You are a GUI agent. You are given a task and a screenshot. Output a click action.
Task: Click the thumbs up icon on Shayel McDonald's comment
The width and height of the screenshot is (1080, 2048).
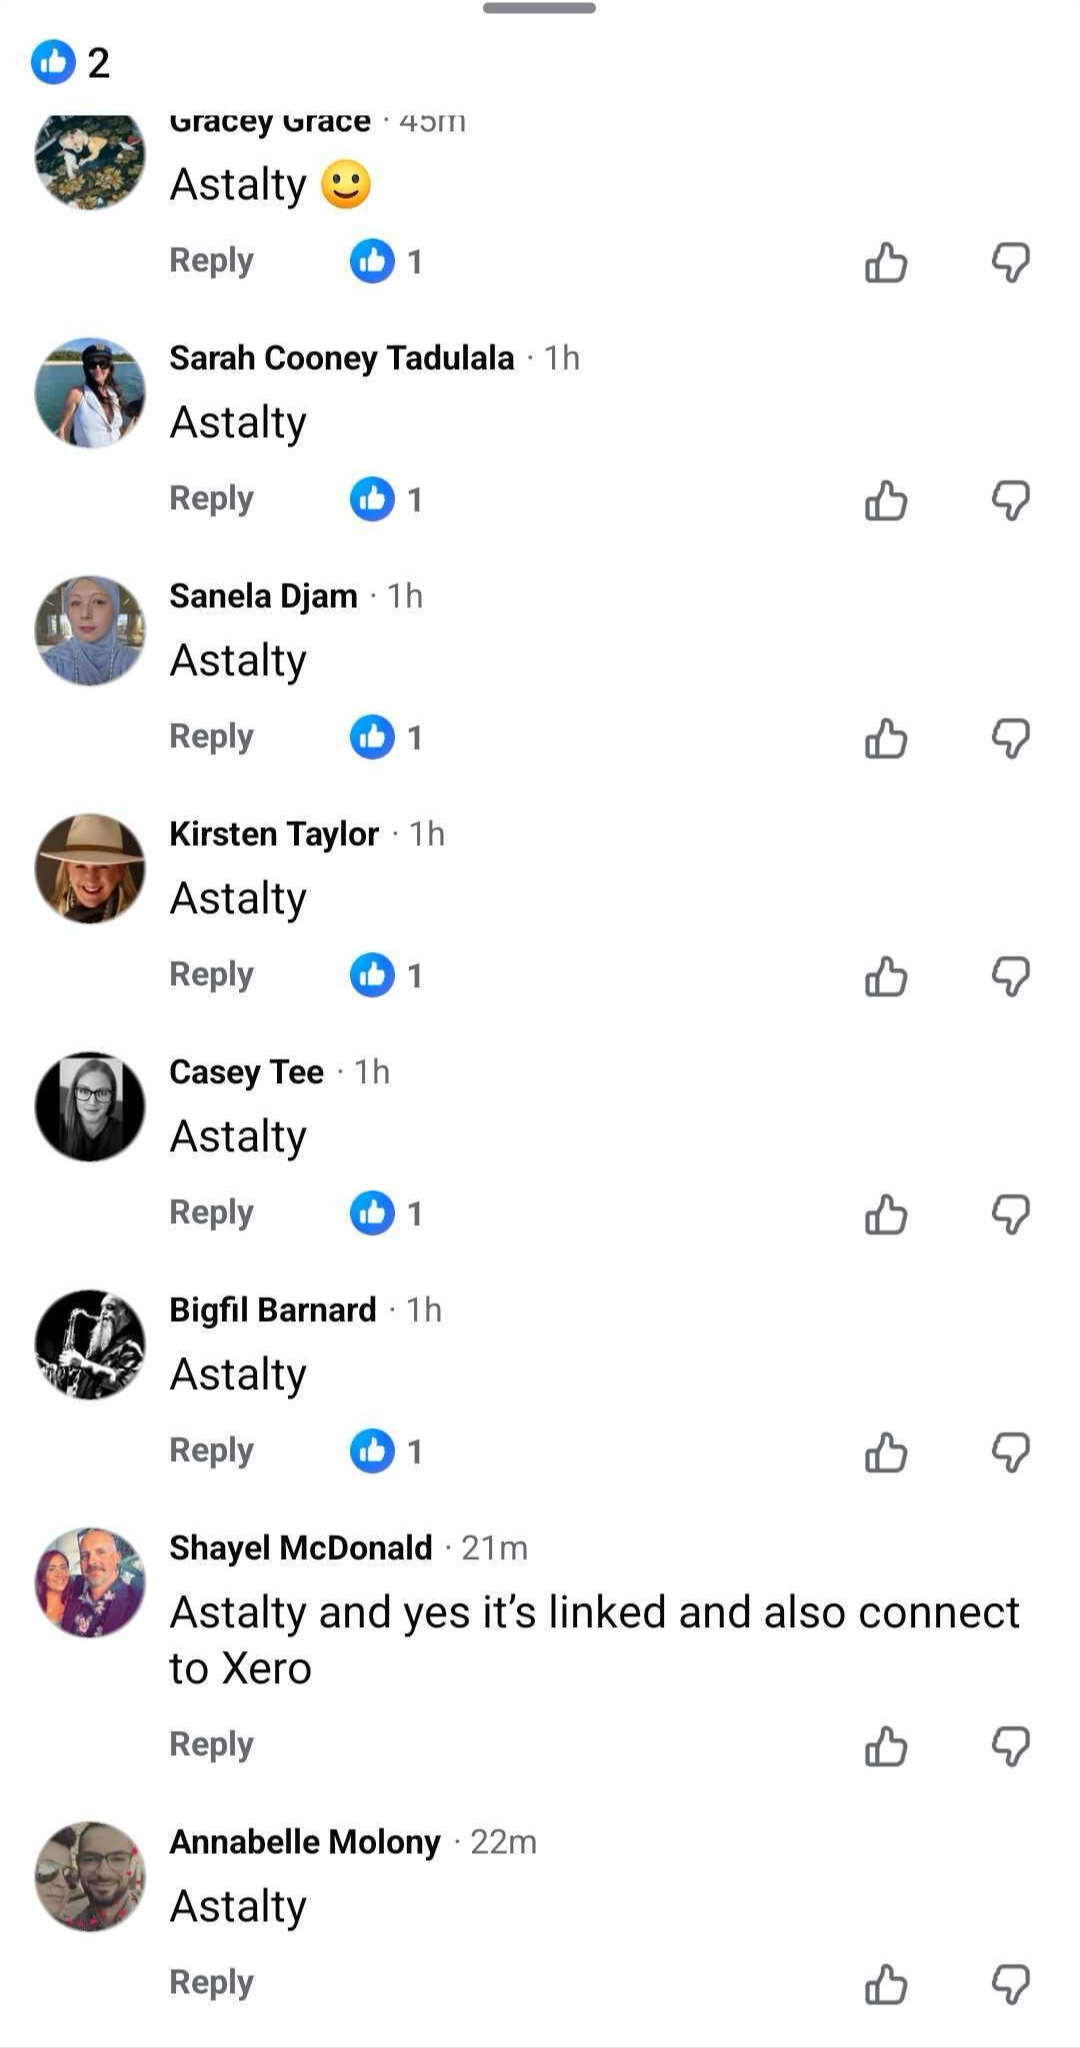click(886, 1744)
